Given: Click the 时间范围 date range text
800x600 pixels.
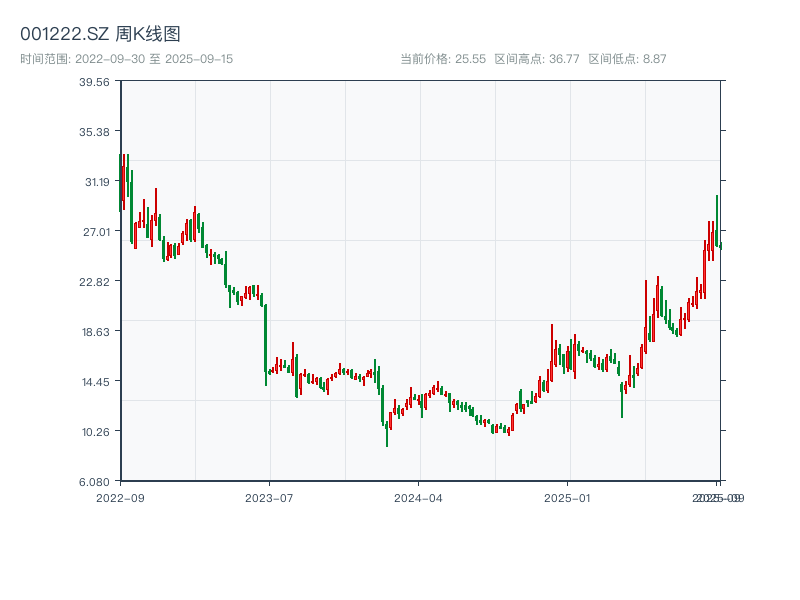Looking at the screenshot, I should tap(126, 59).
